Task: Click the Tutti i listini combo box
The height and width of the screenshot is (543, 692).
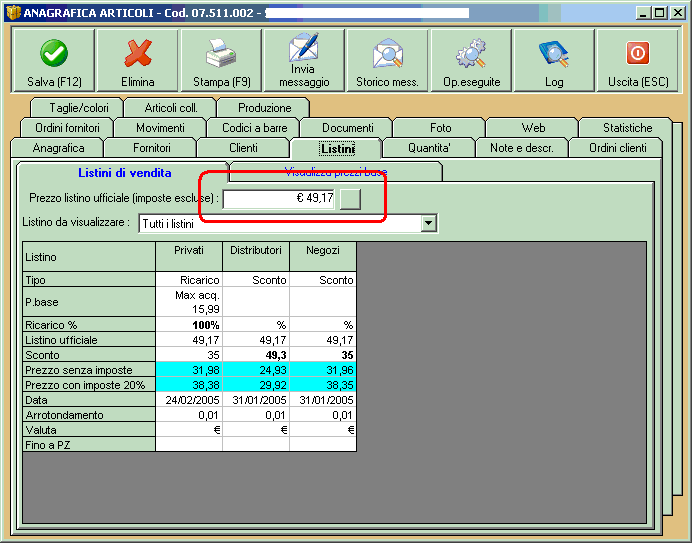Action: 288,223
